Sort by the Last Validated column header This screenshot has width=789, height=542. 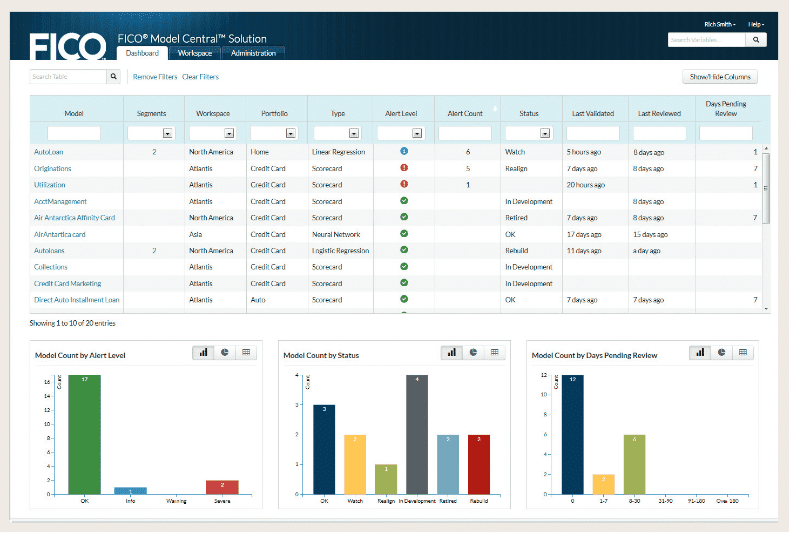pyautogui.click(x=593, y=114)
